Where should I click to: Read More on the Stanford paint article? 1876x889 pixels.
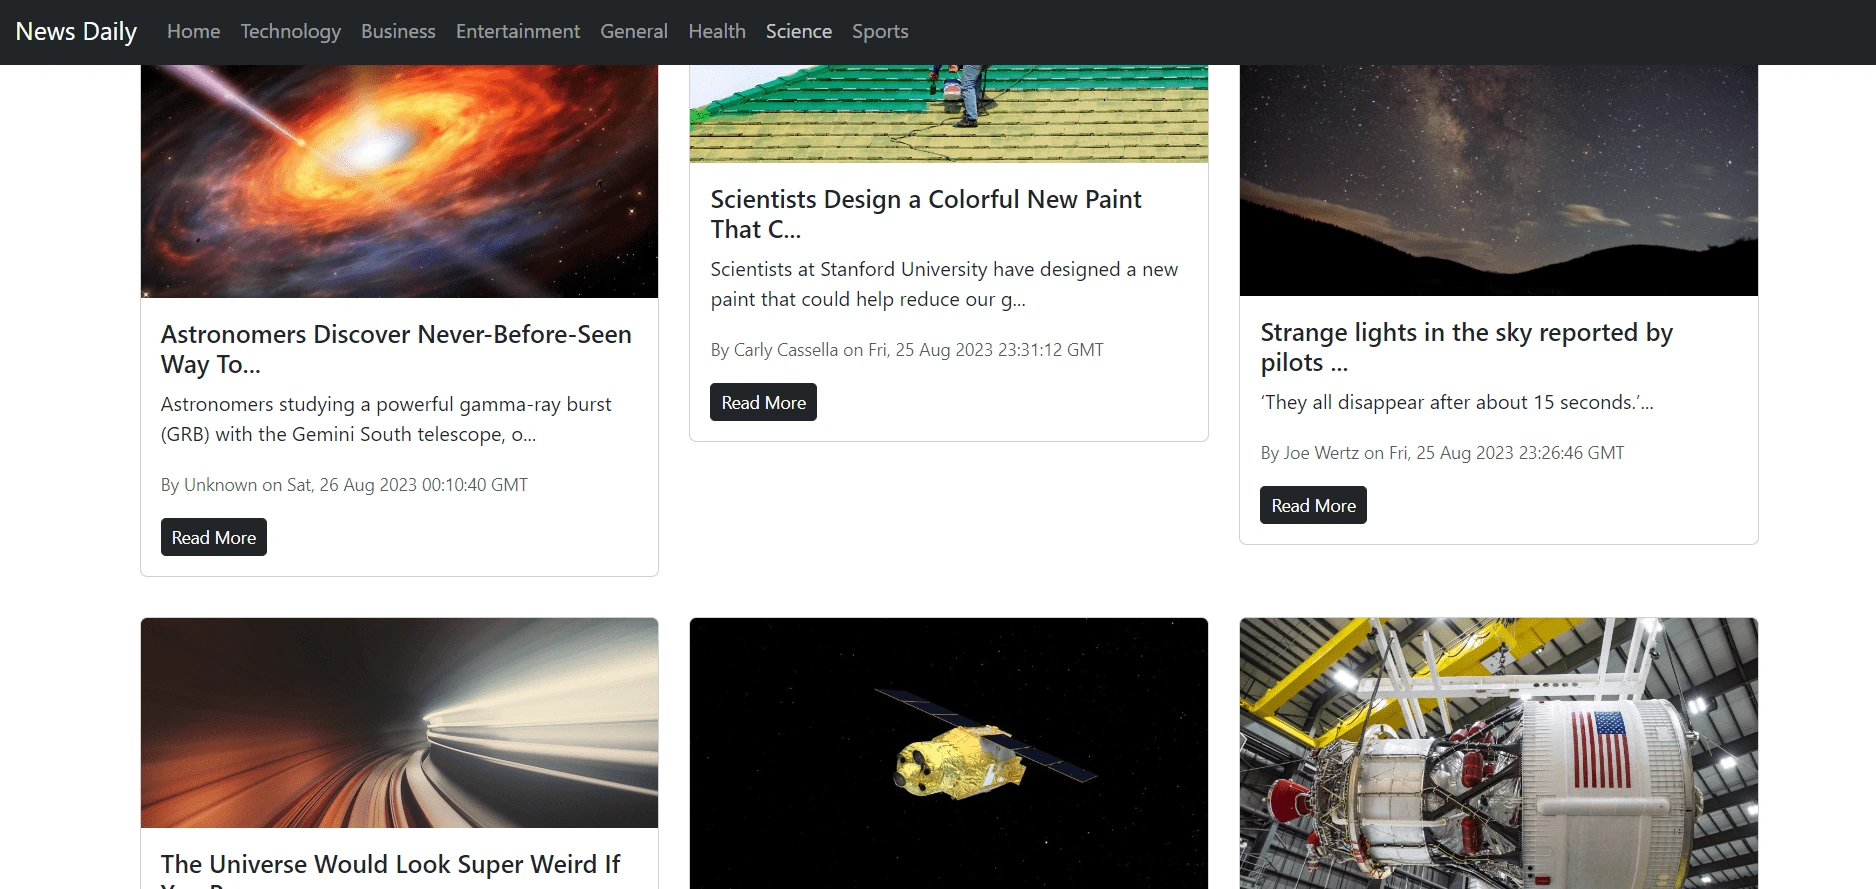point(763,402)
